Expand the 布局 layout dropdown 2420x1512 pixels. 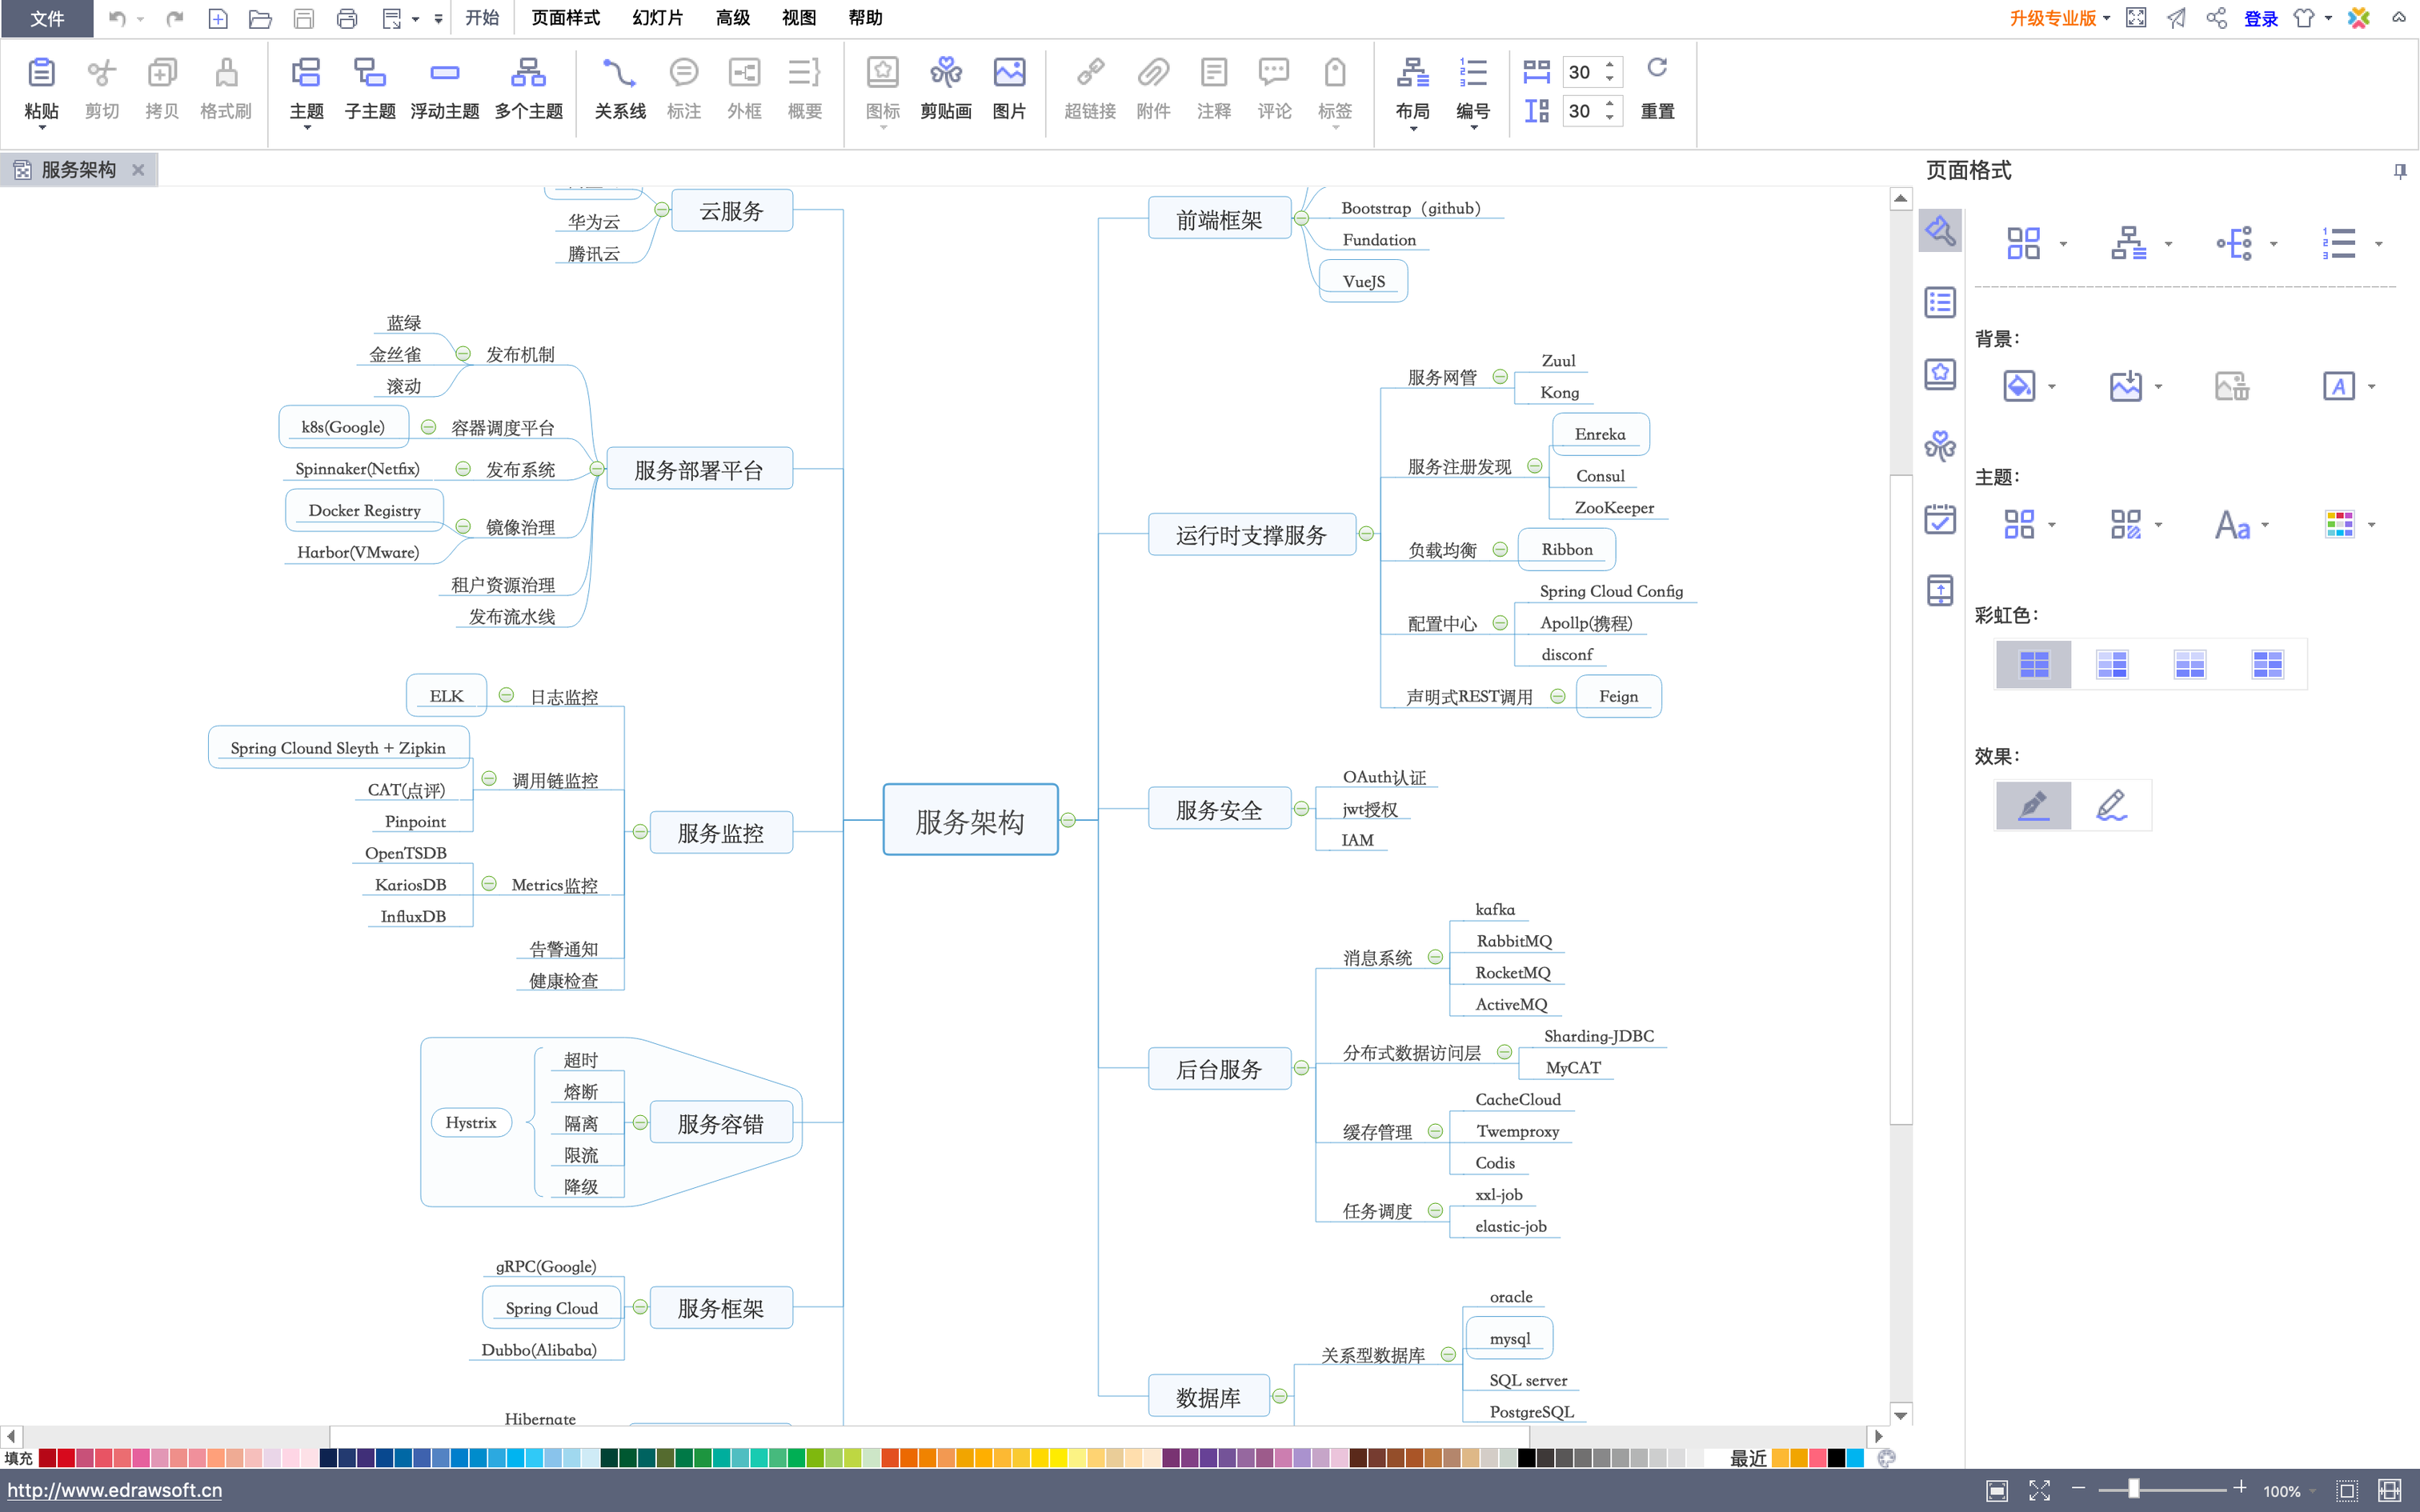1412,127
